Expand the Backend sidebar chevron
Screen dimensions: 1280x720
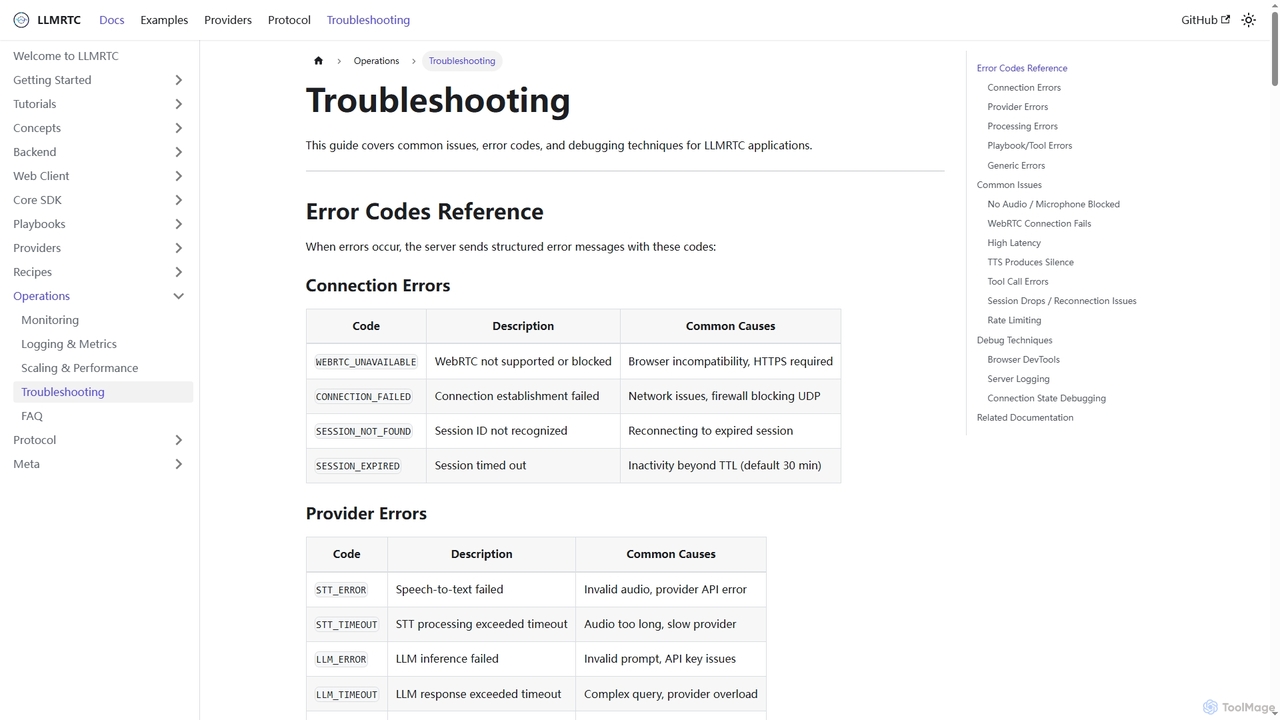178,152
